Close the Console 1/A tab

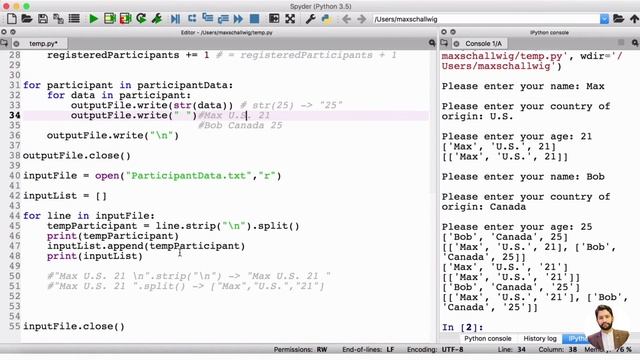pyautogui.click(x=456, y=44)
